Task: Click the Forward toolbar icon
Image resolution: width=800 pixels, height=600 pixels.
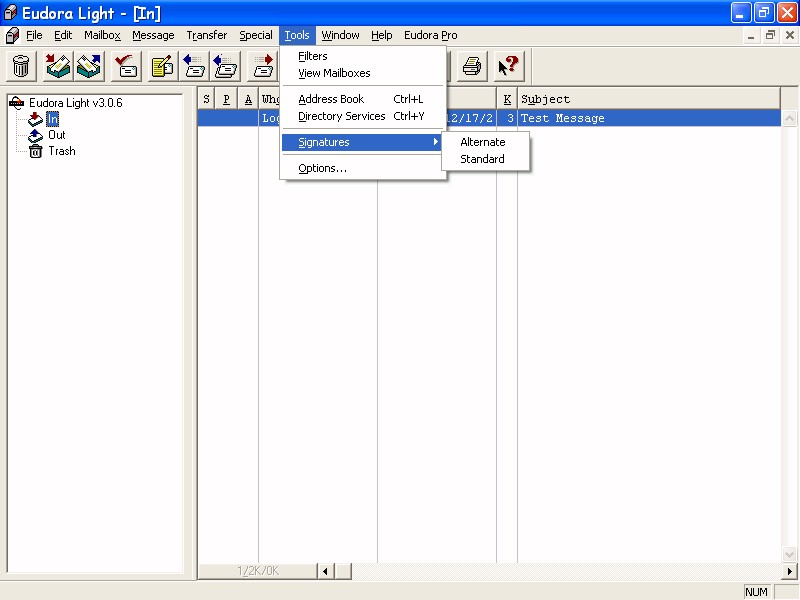Action: point(262,66)
